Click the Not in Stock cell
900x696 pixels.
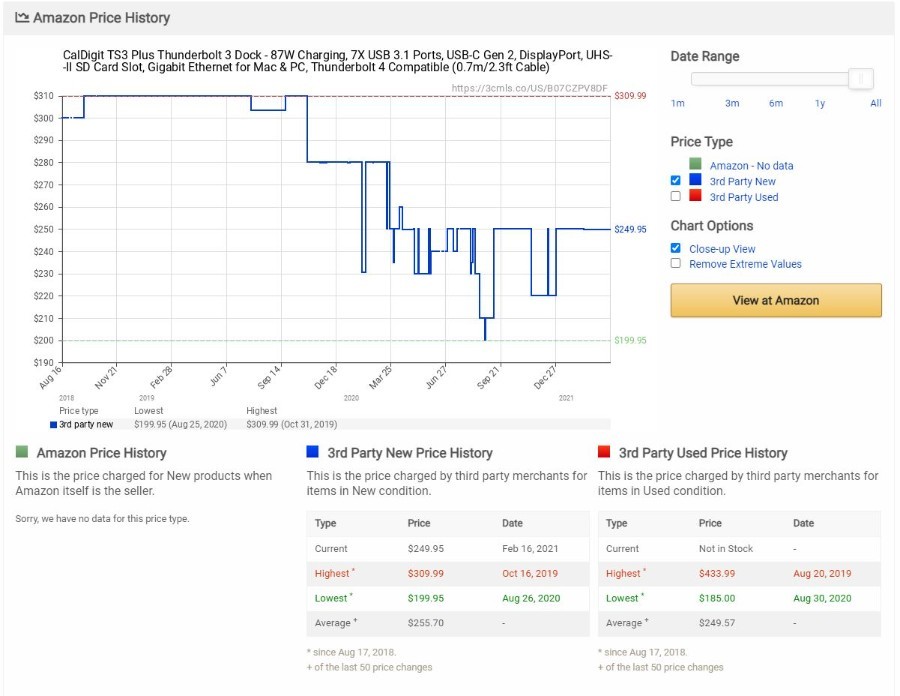pos(726,549)
